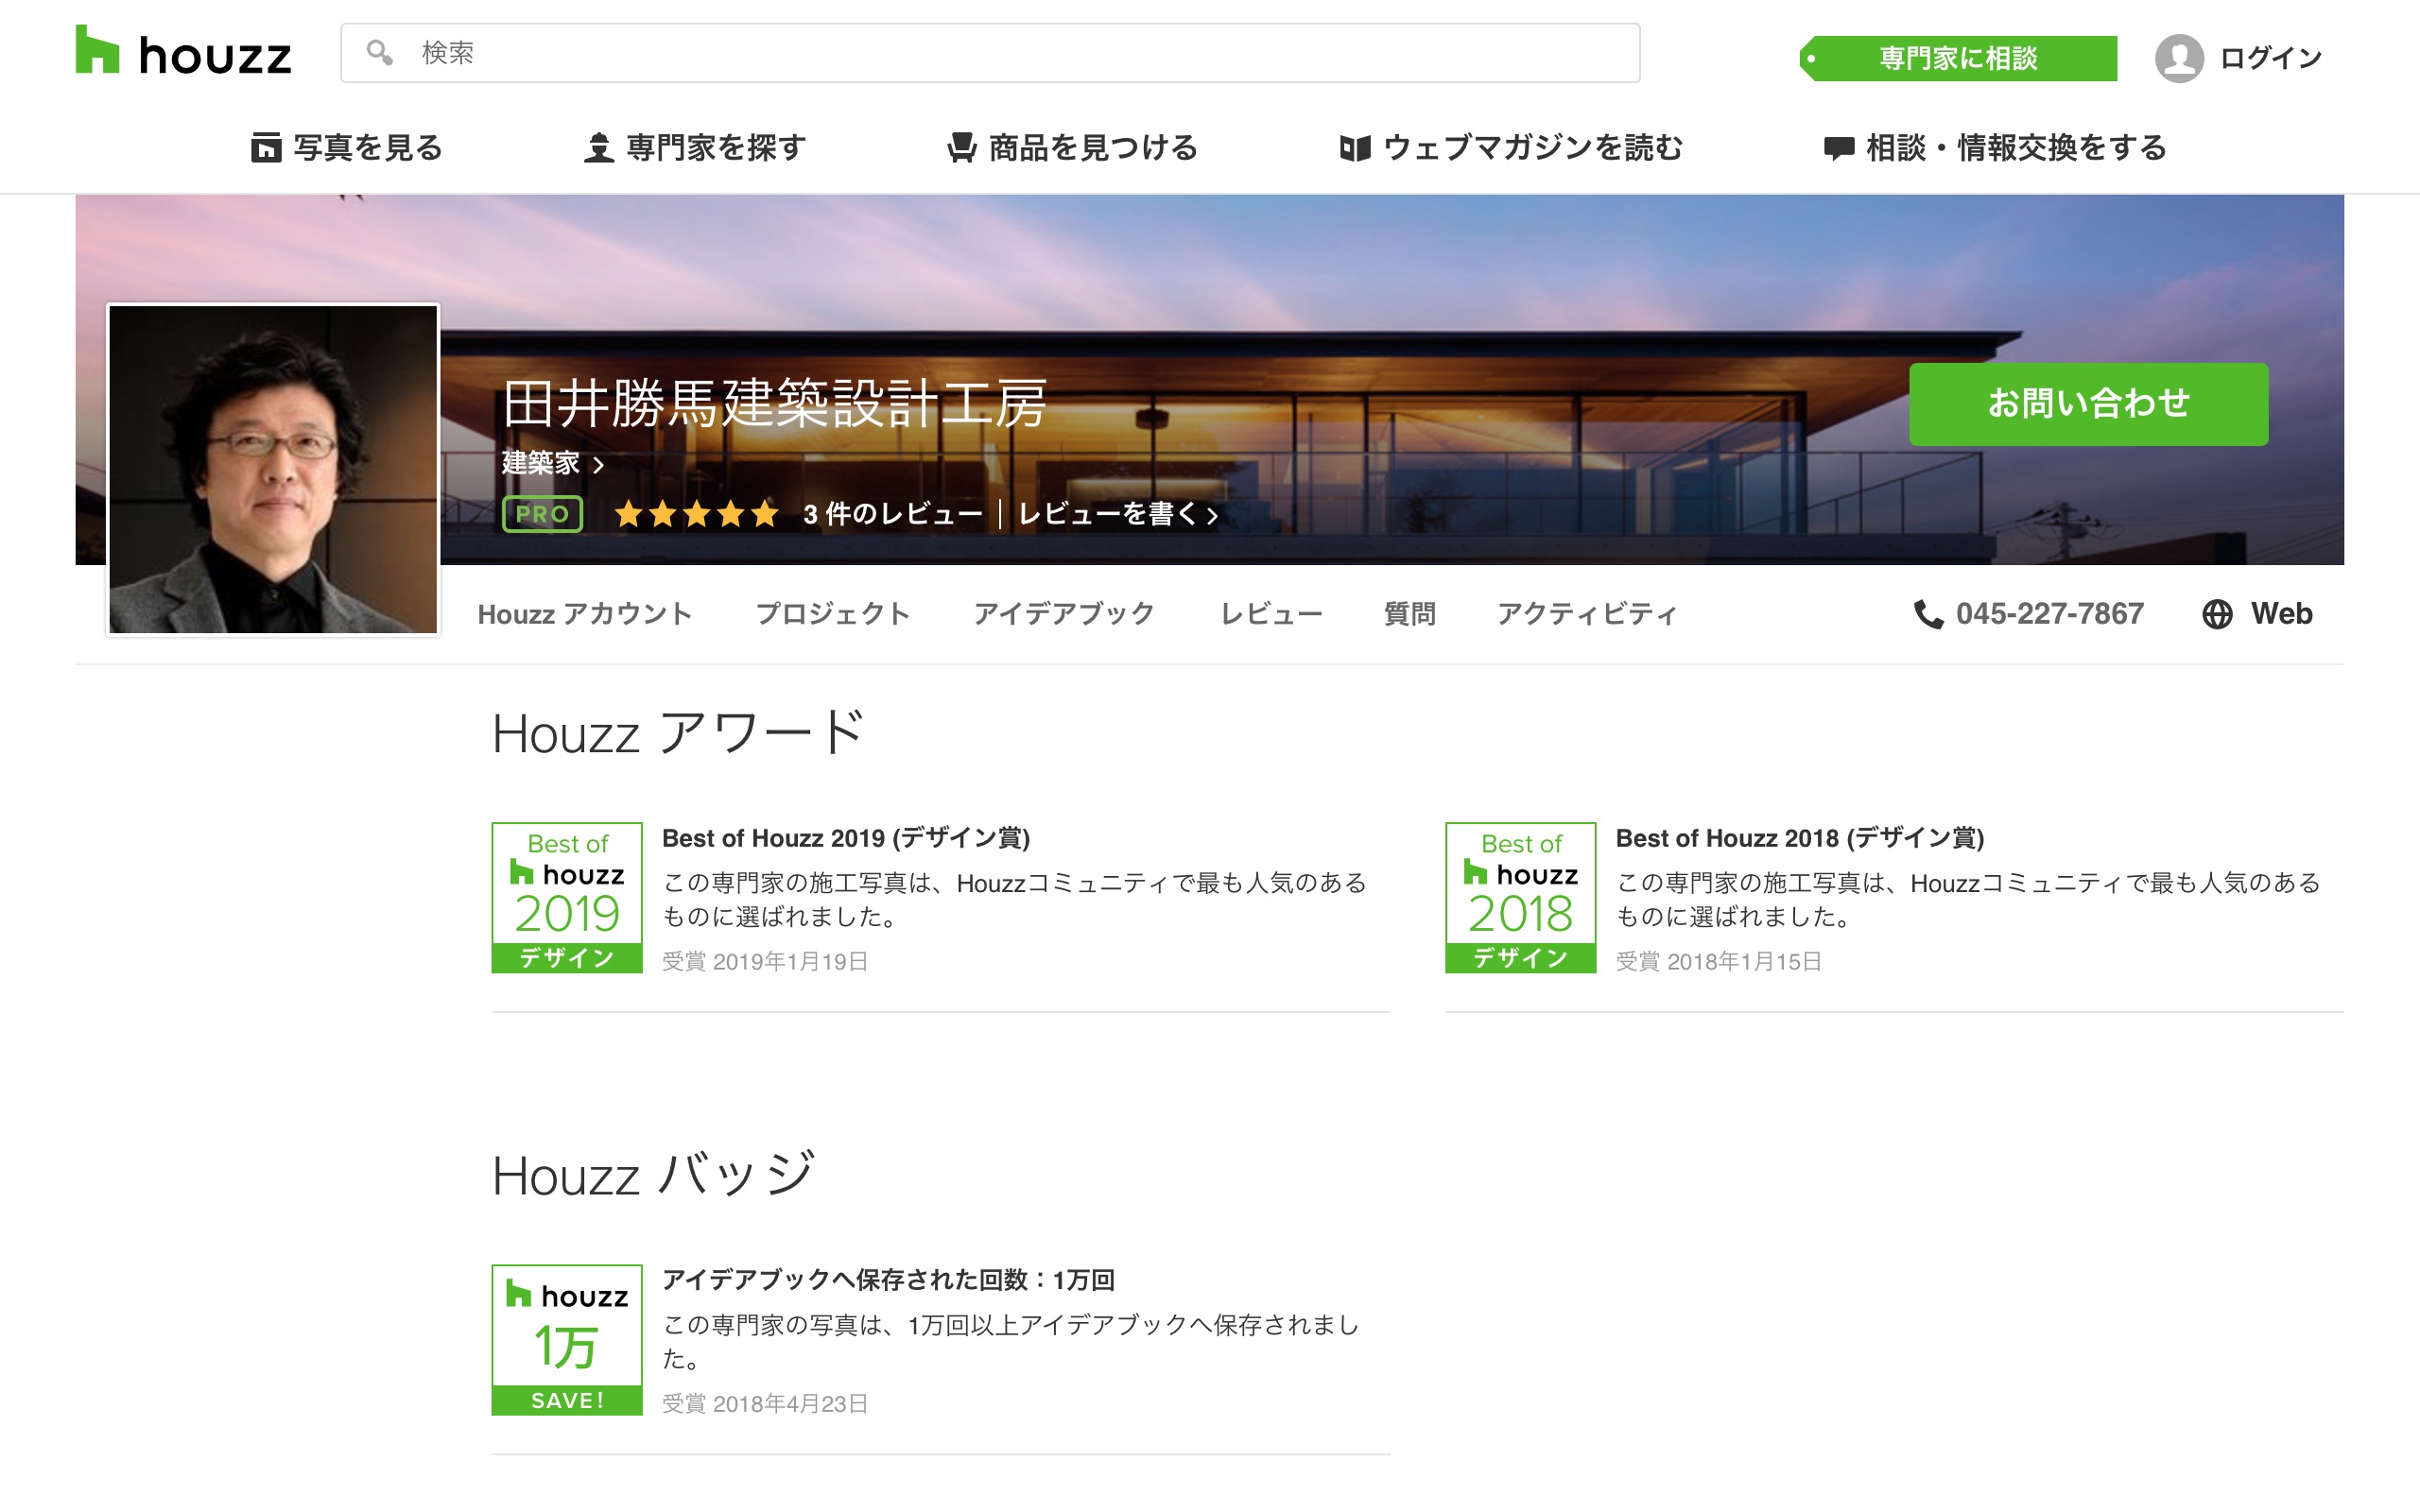Click the user avatar icon beside ログイン
The width and height of the screenshot is (2420, 1512).
(x=2179, y=58)
